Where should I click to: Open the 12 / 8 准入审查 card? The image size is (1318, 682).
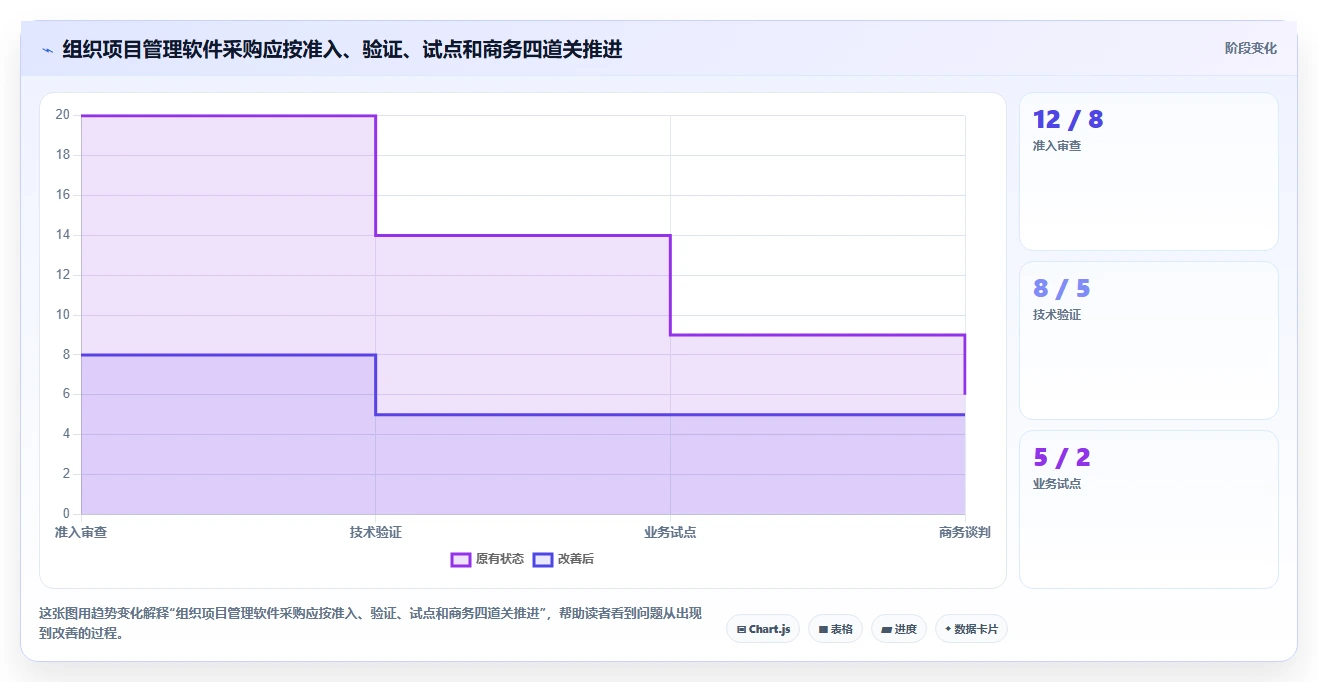pos(1148,171)
